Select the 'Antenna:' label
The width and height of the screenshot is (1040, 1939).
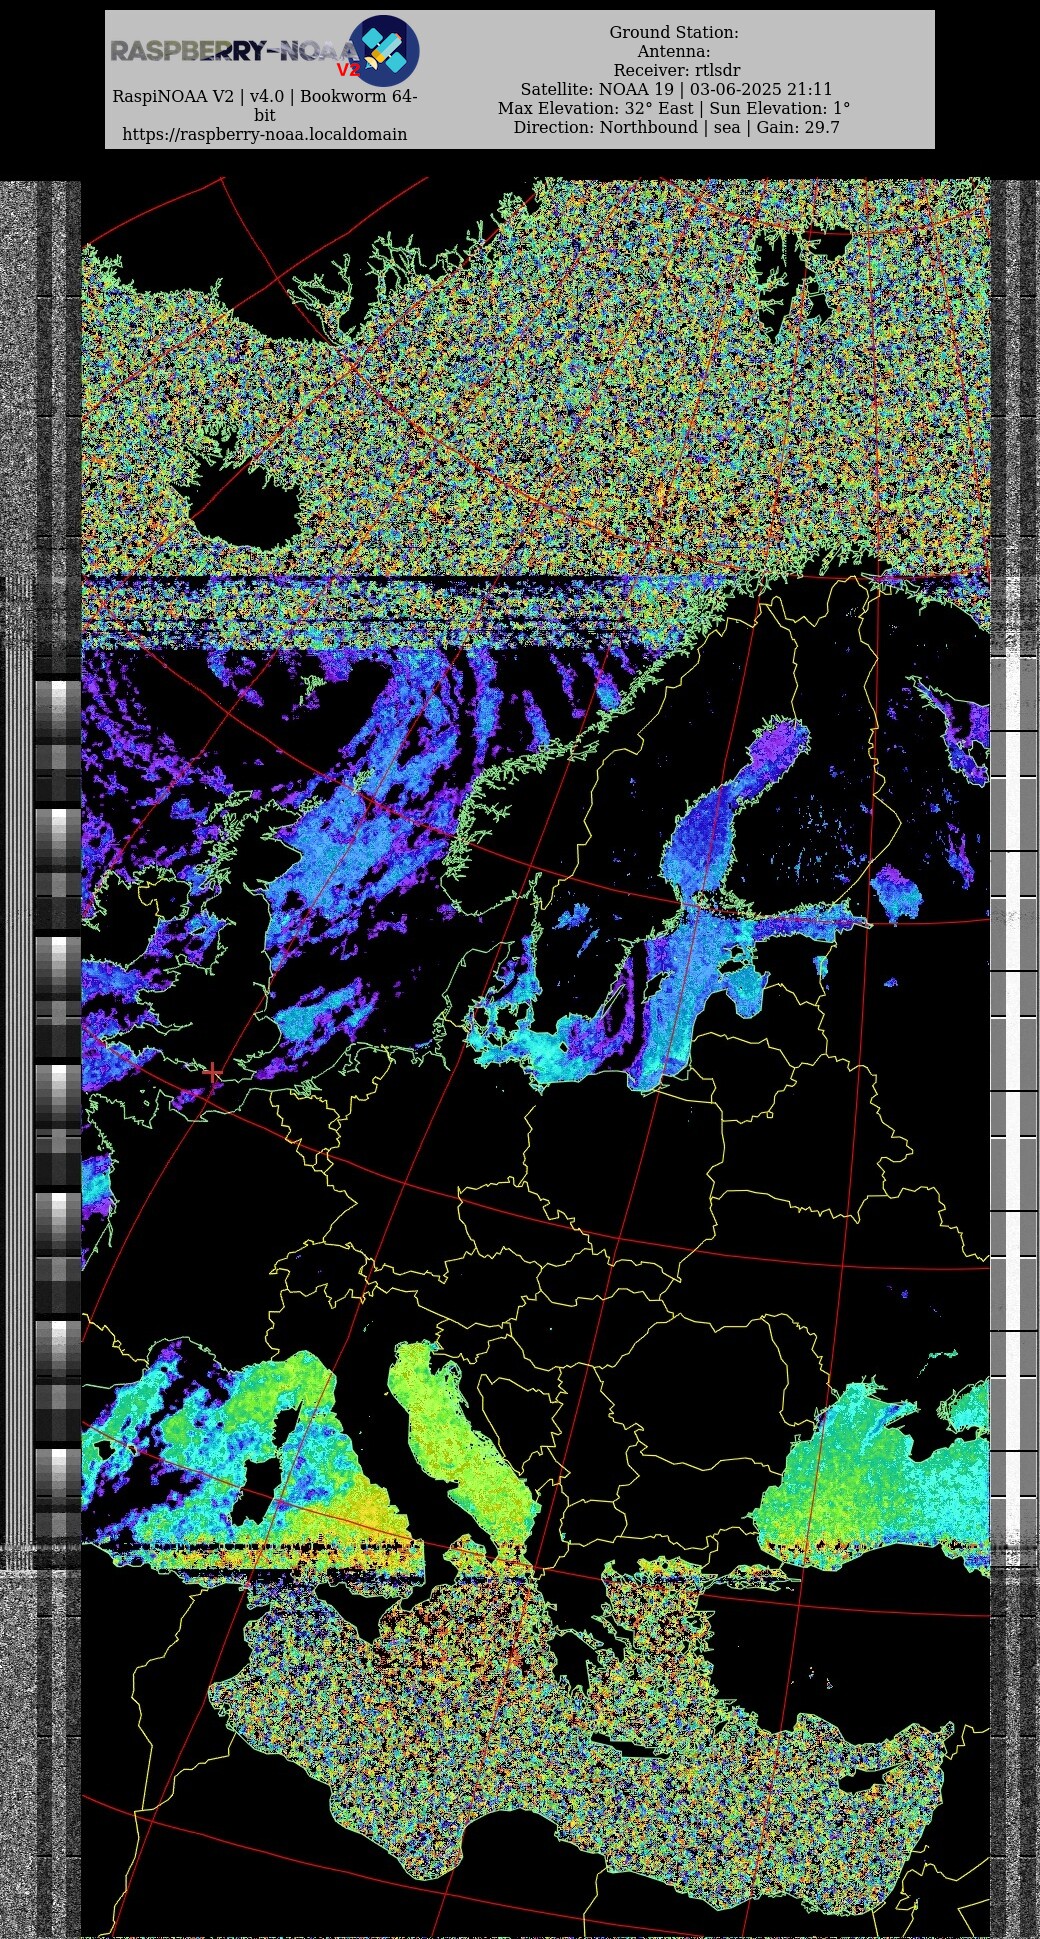(x=674, y=51)
